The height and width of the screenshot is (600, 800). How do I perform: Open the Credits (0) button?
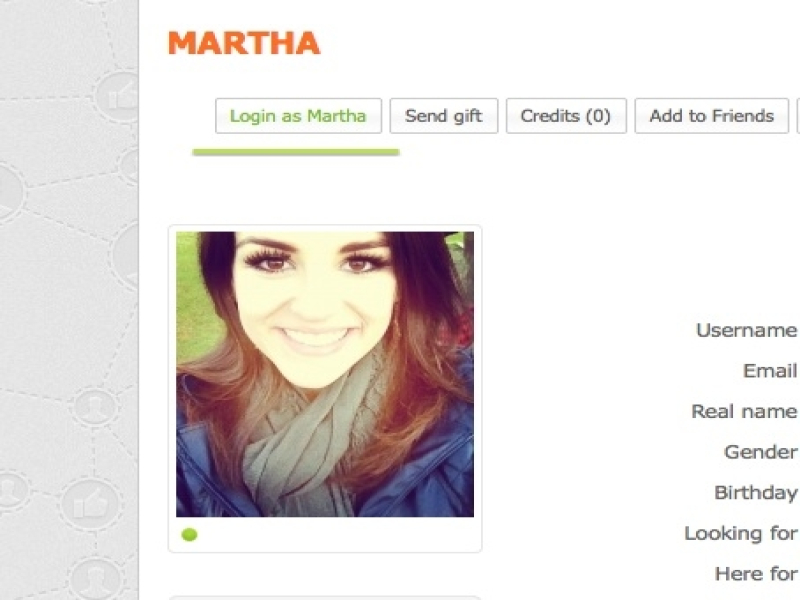pos(566,116)
